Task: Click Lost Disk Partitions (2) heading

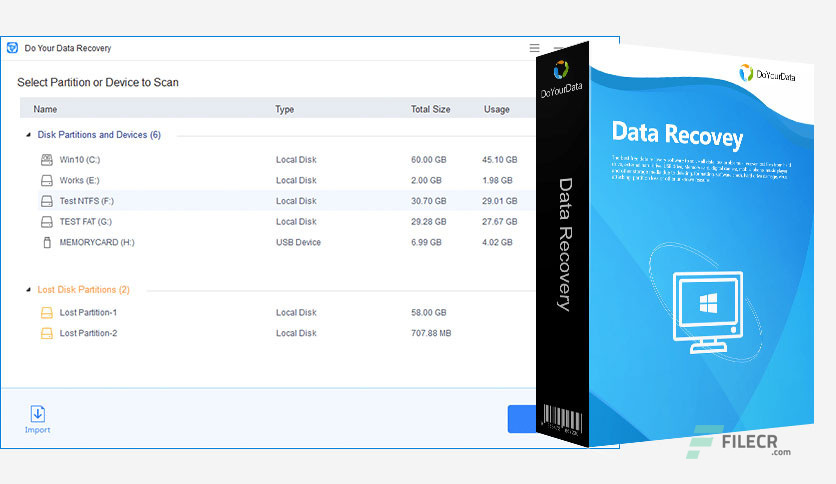Action: click(83, 289)
